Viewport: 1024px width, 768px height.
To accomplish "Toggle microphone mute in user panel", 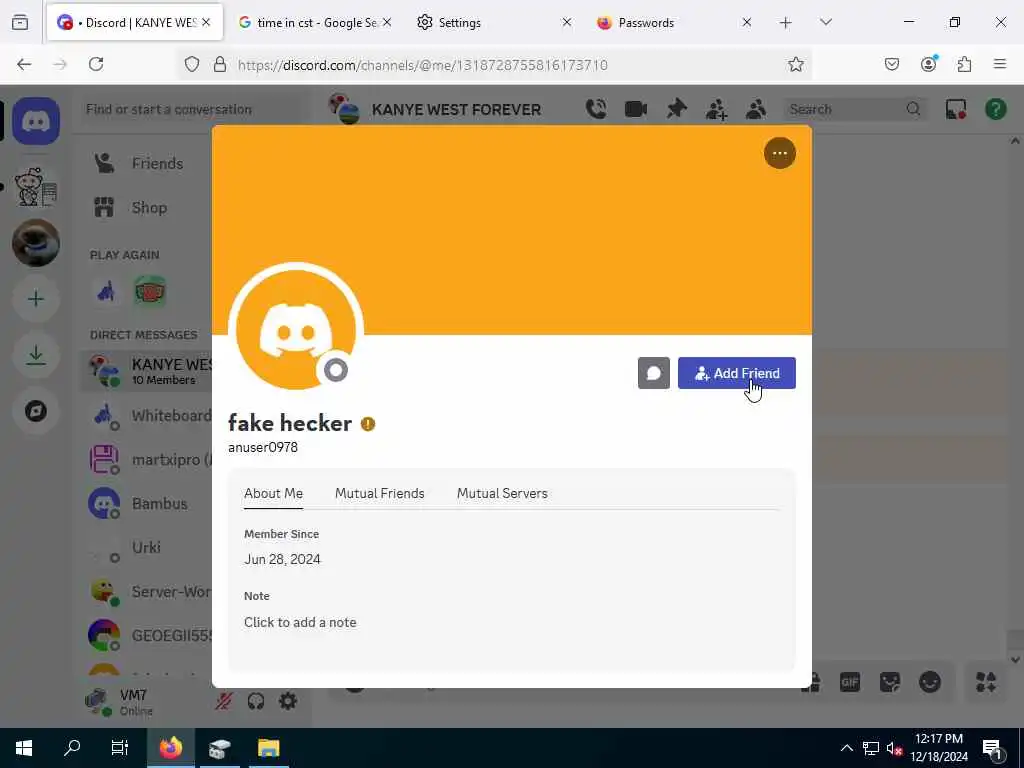I will click(x=223, y=701).
